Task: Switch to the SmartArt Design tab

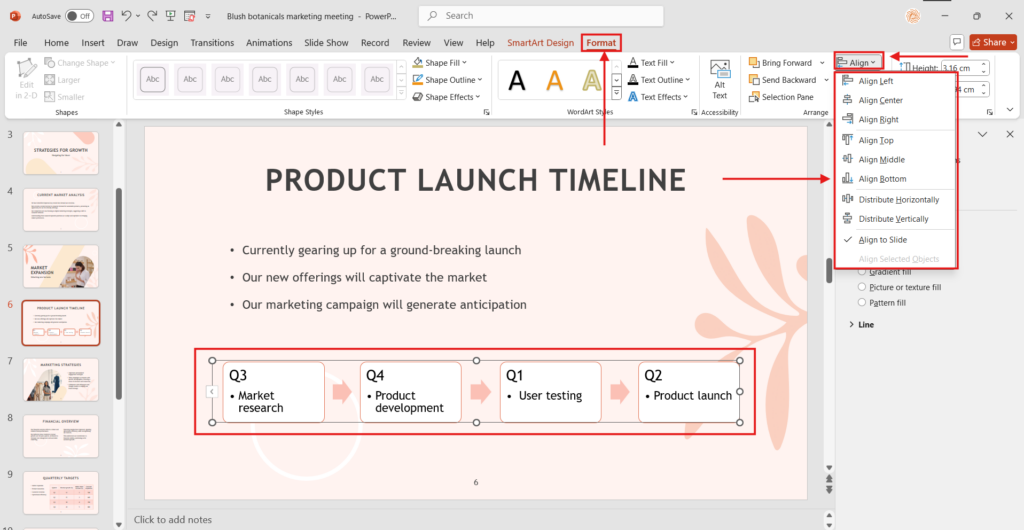Action: point(540,43)
